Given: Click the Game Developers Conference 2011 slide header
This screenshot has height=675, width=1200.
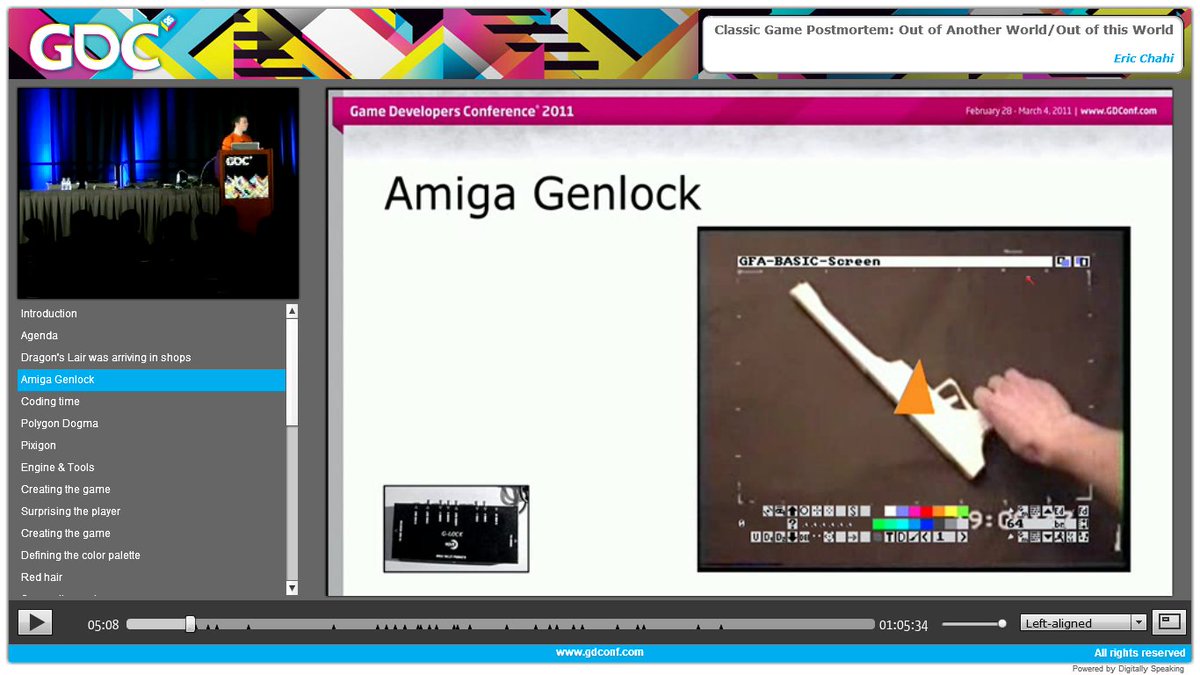Looking at the screenshot, I should [462, 111].
